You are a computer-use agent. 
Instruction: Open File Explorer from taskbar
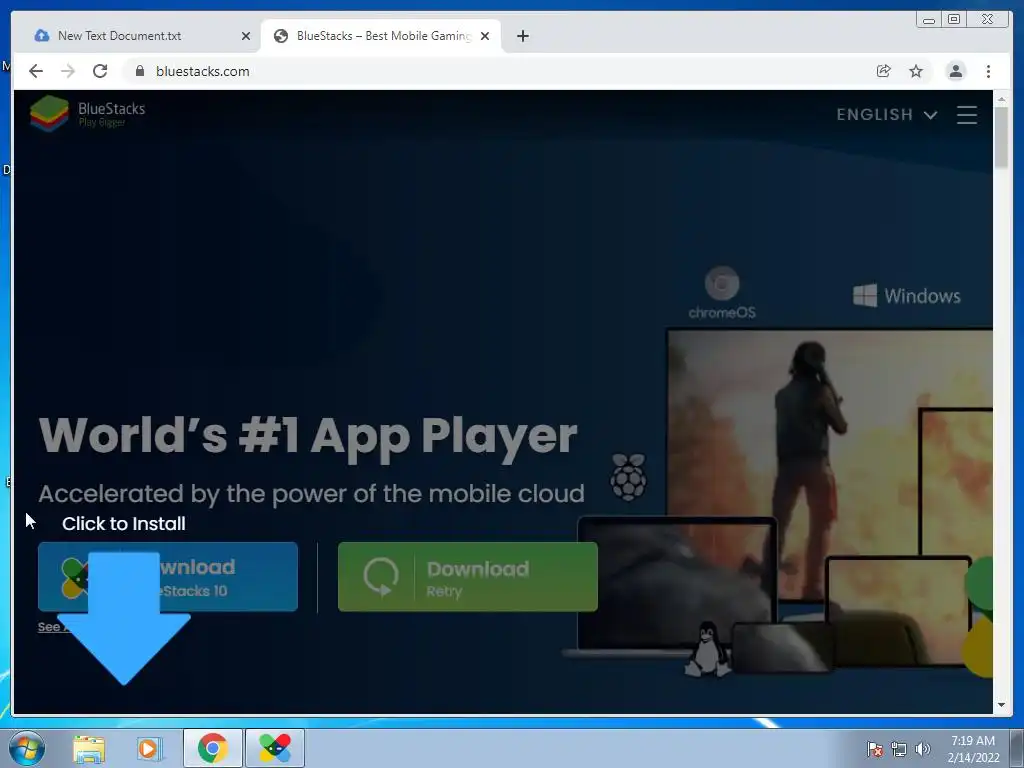point(89,749)
